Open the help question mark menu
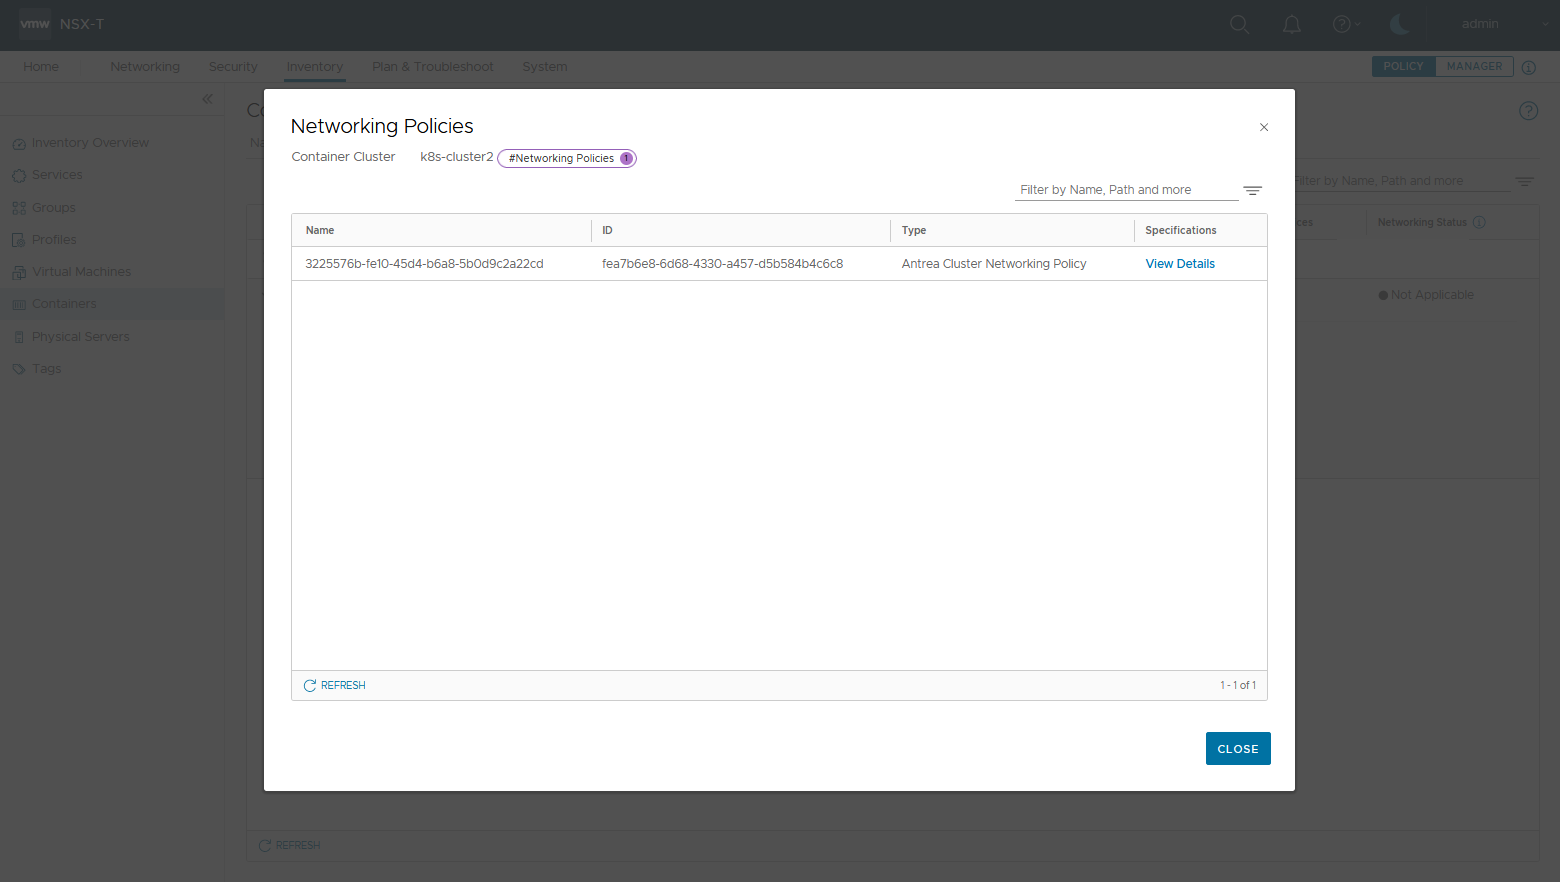 [x=1346, y=24]
